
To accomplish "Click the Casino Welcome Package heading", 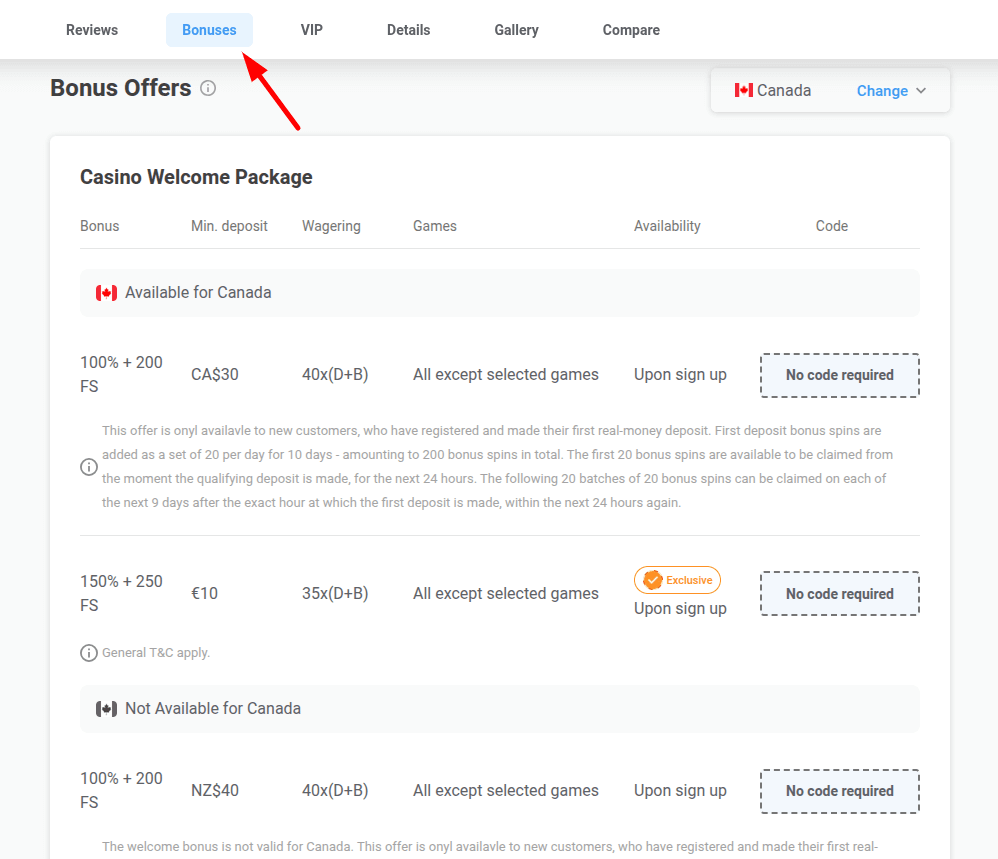I will tap(196, 177).
